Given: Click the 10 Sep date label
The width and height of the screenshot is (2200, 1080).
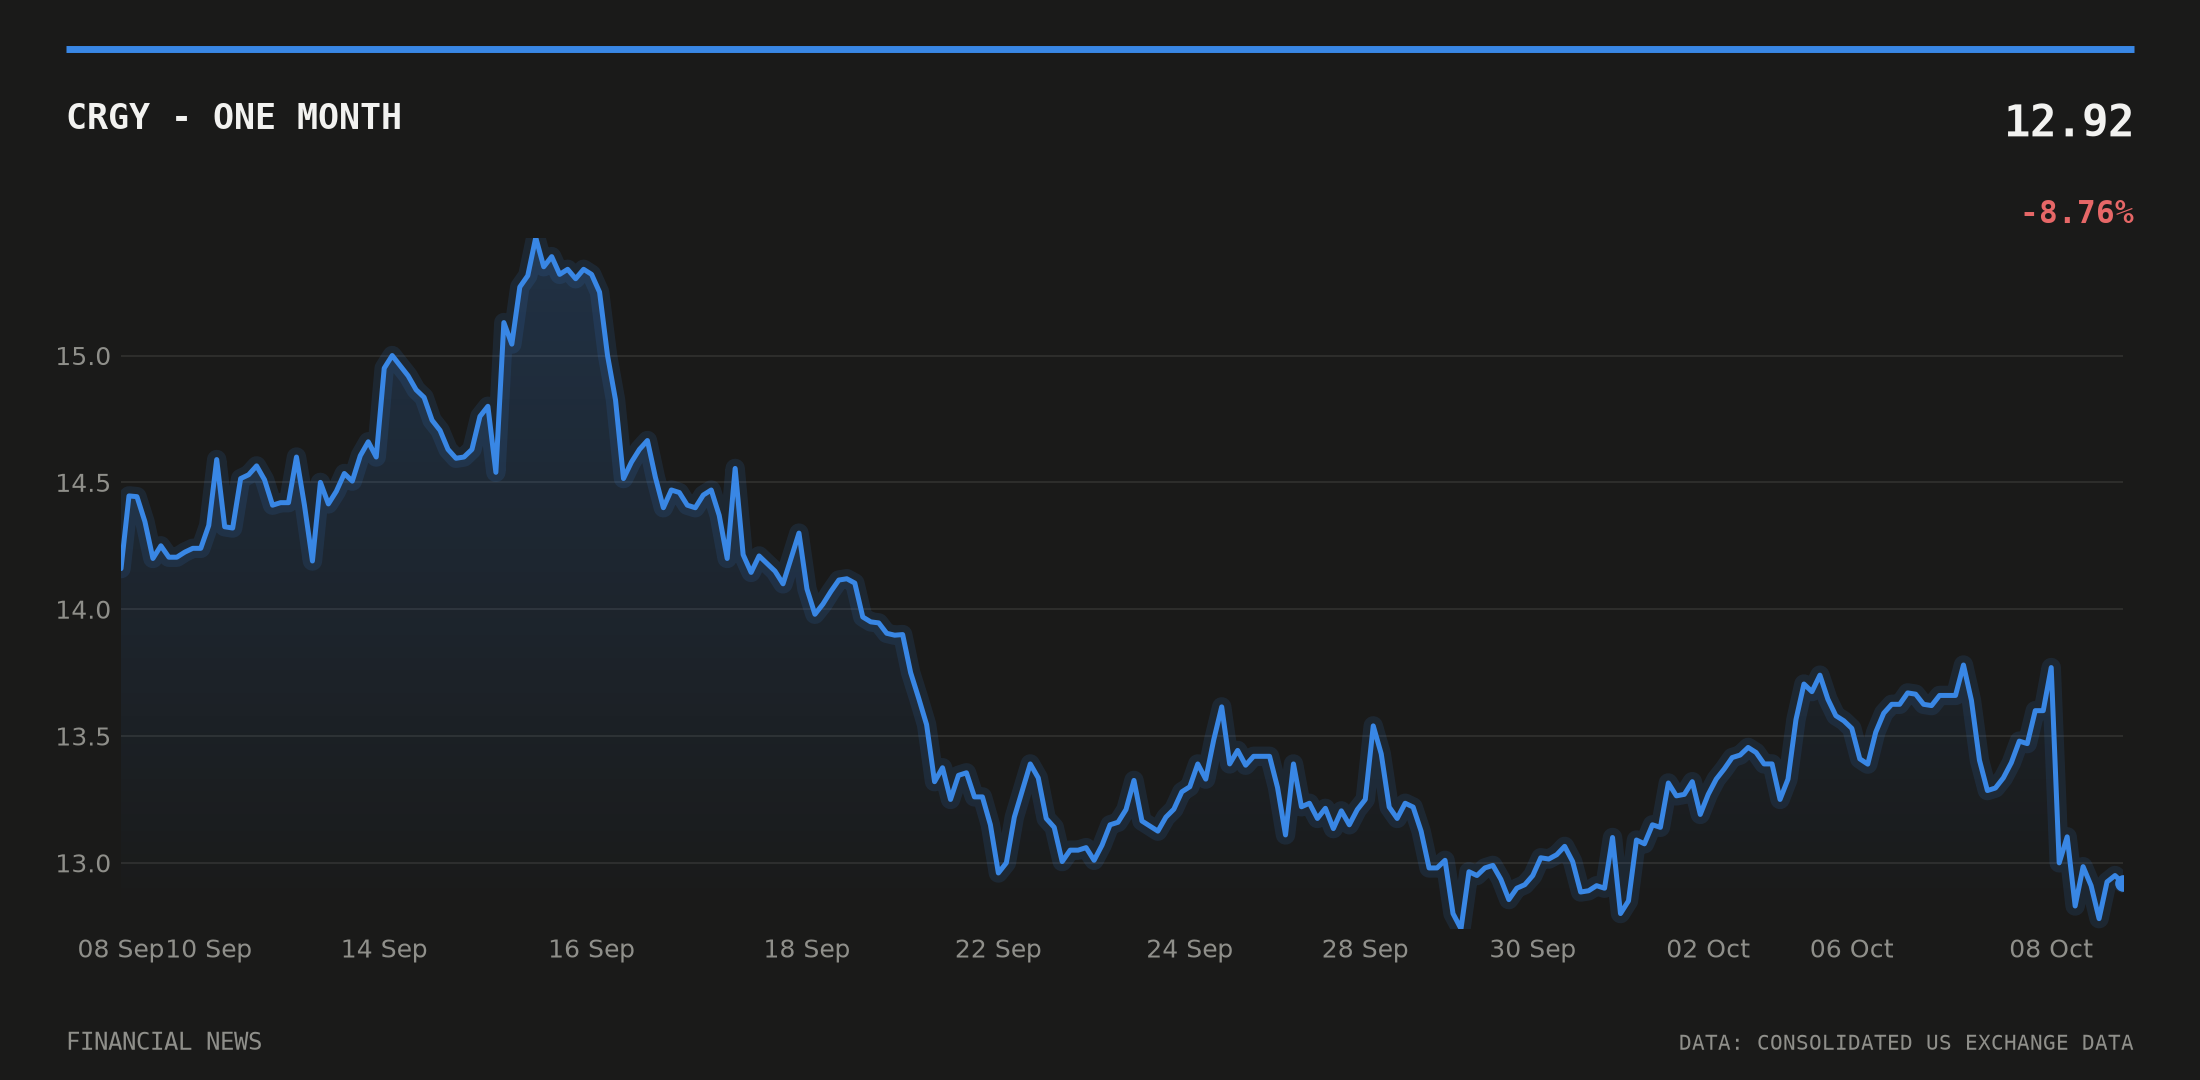Looking at the screenshot, I should click(x=208, y=949).
